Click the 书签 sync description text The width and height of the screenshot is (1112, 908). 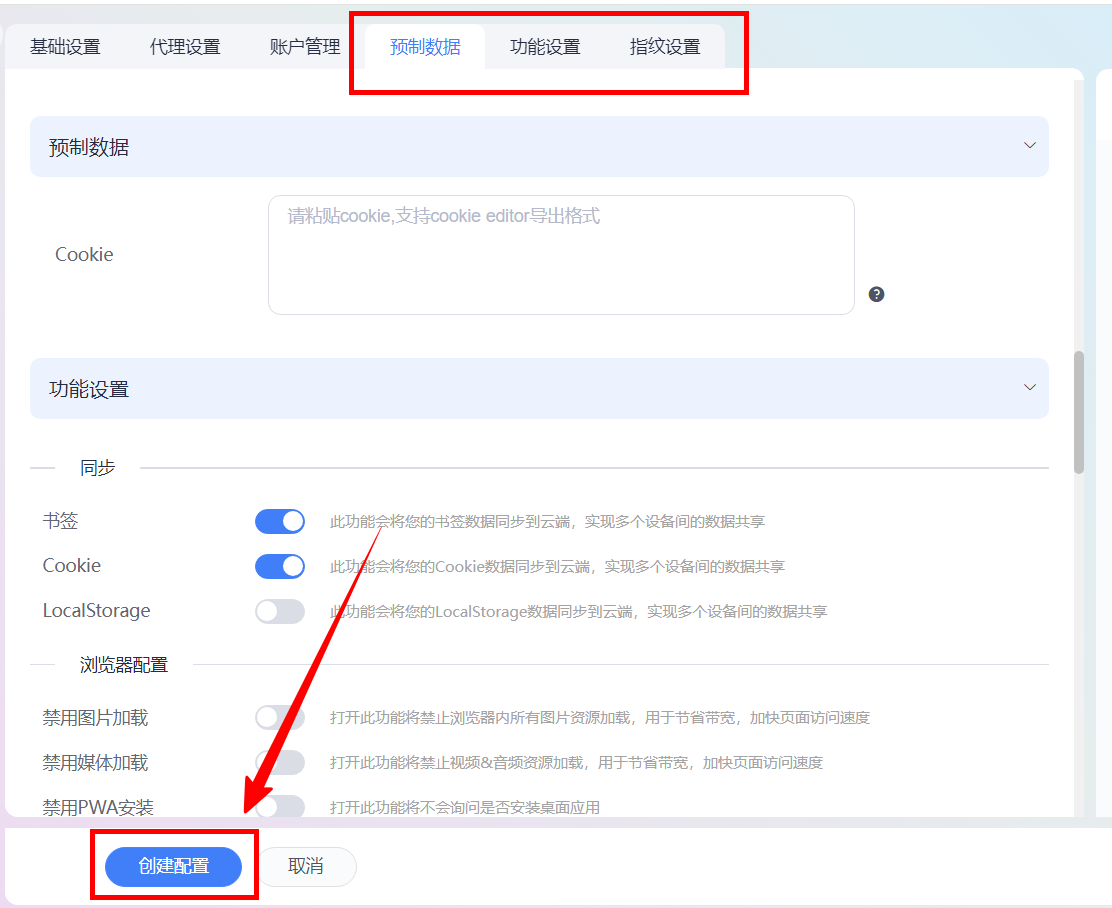click(x=547, y=521)
